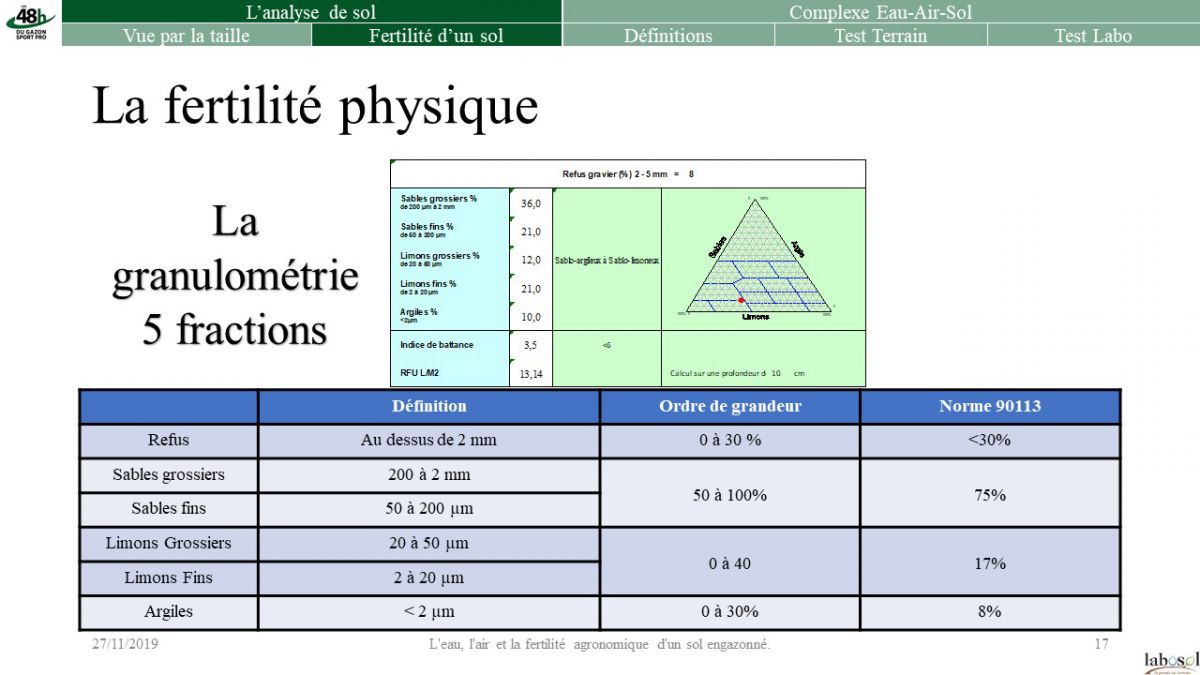This screenshot has height=675, width=1200.
Task: Click the Limons grossiers % value 12,0
Action: [x=531, y=260]
